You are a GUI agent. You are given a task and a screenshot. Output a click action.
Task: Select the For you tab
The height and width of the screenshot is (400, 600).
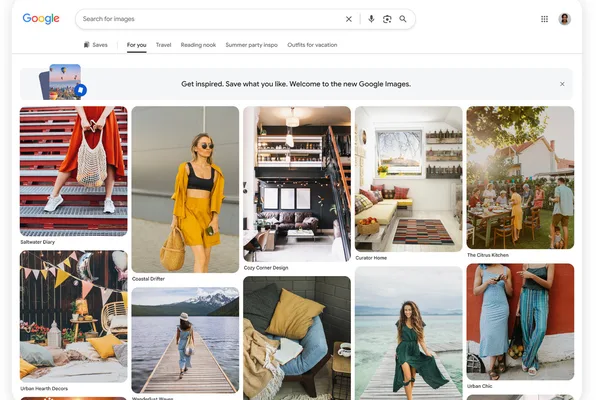point(137,45)
